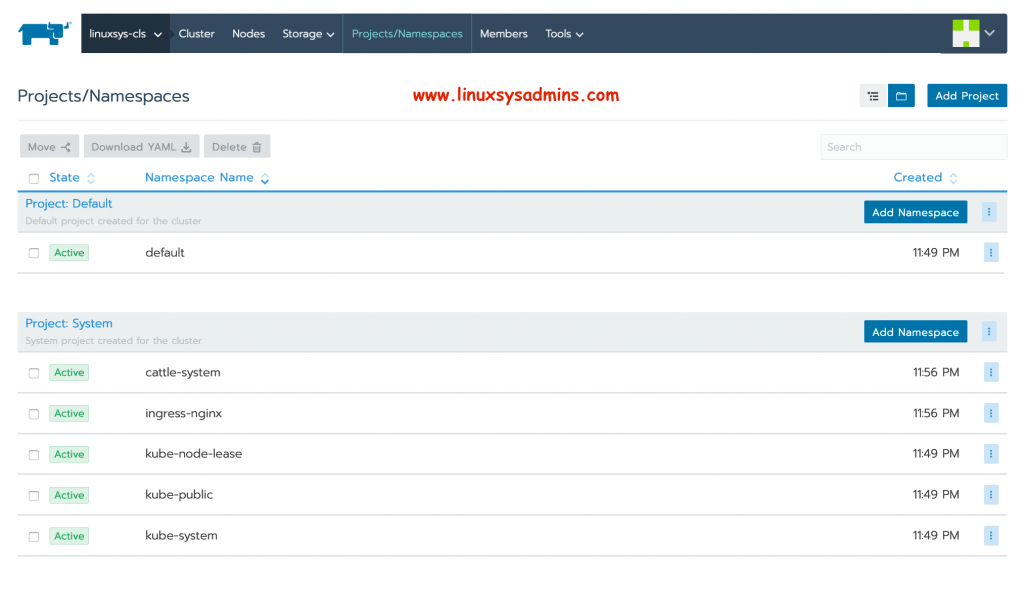The height and width of the screenshot is (594, 1024).
Task: Click the kube-node-lease namespace name
Action: (193, 454)
